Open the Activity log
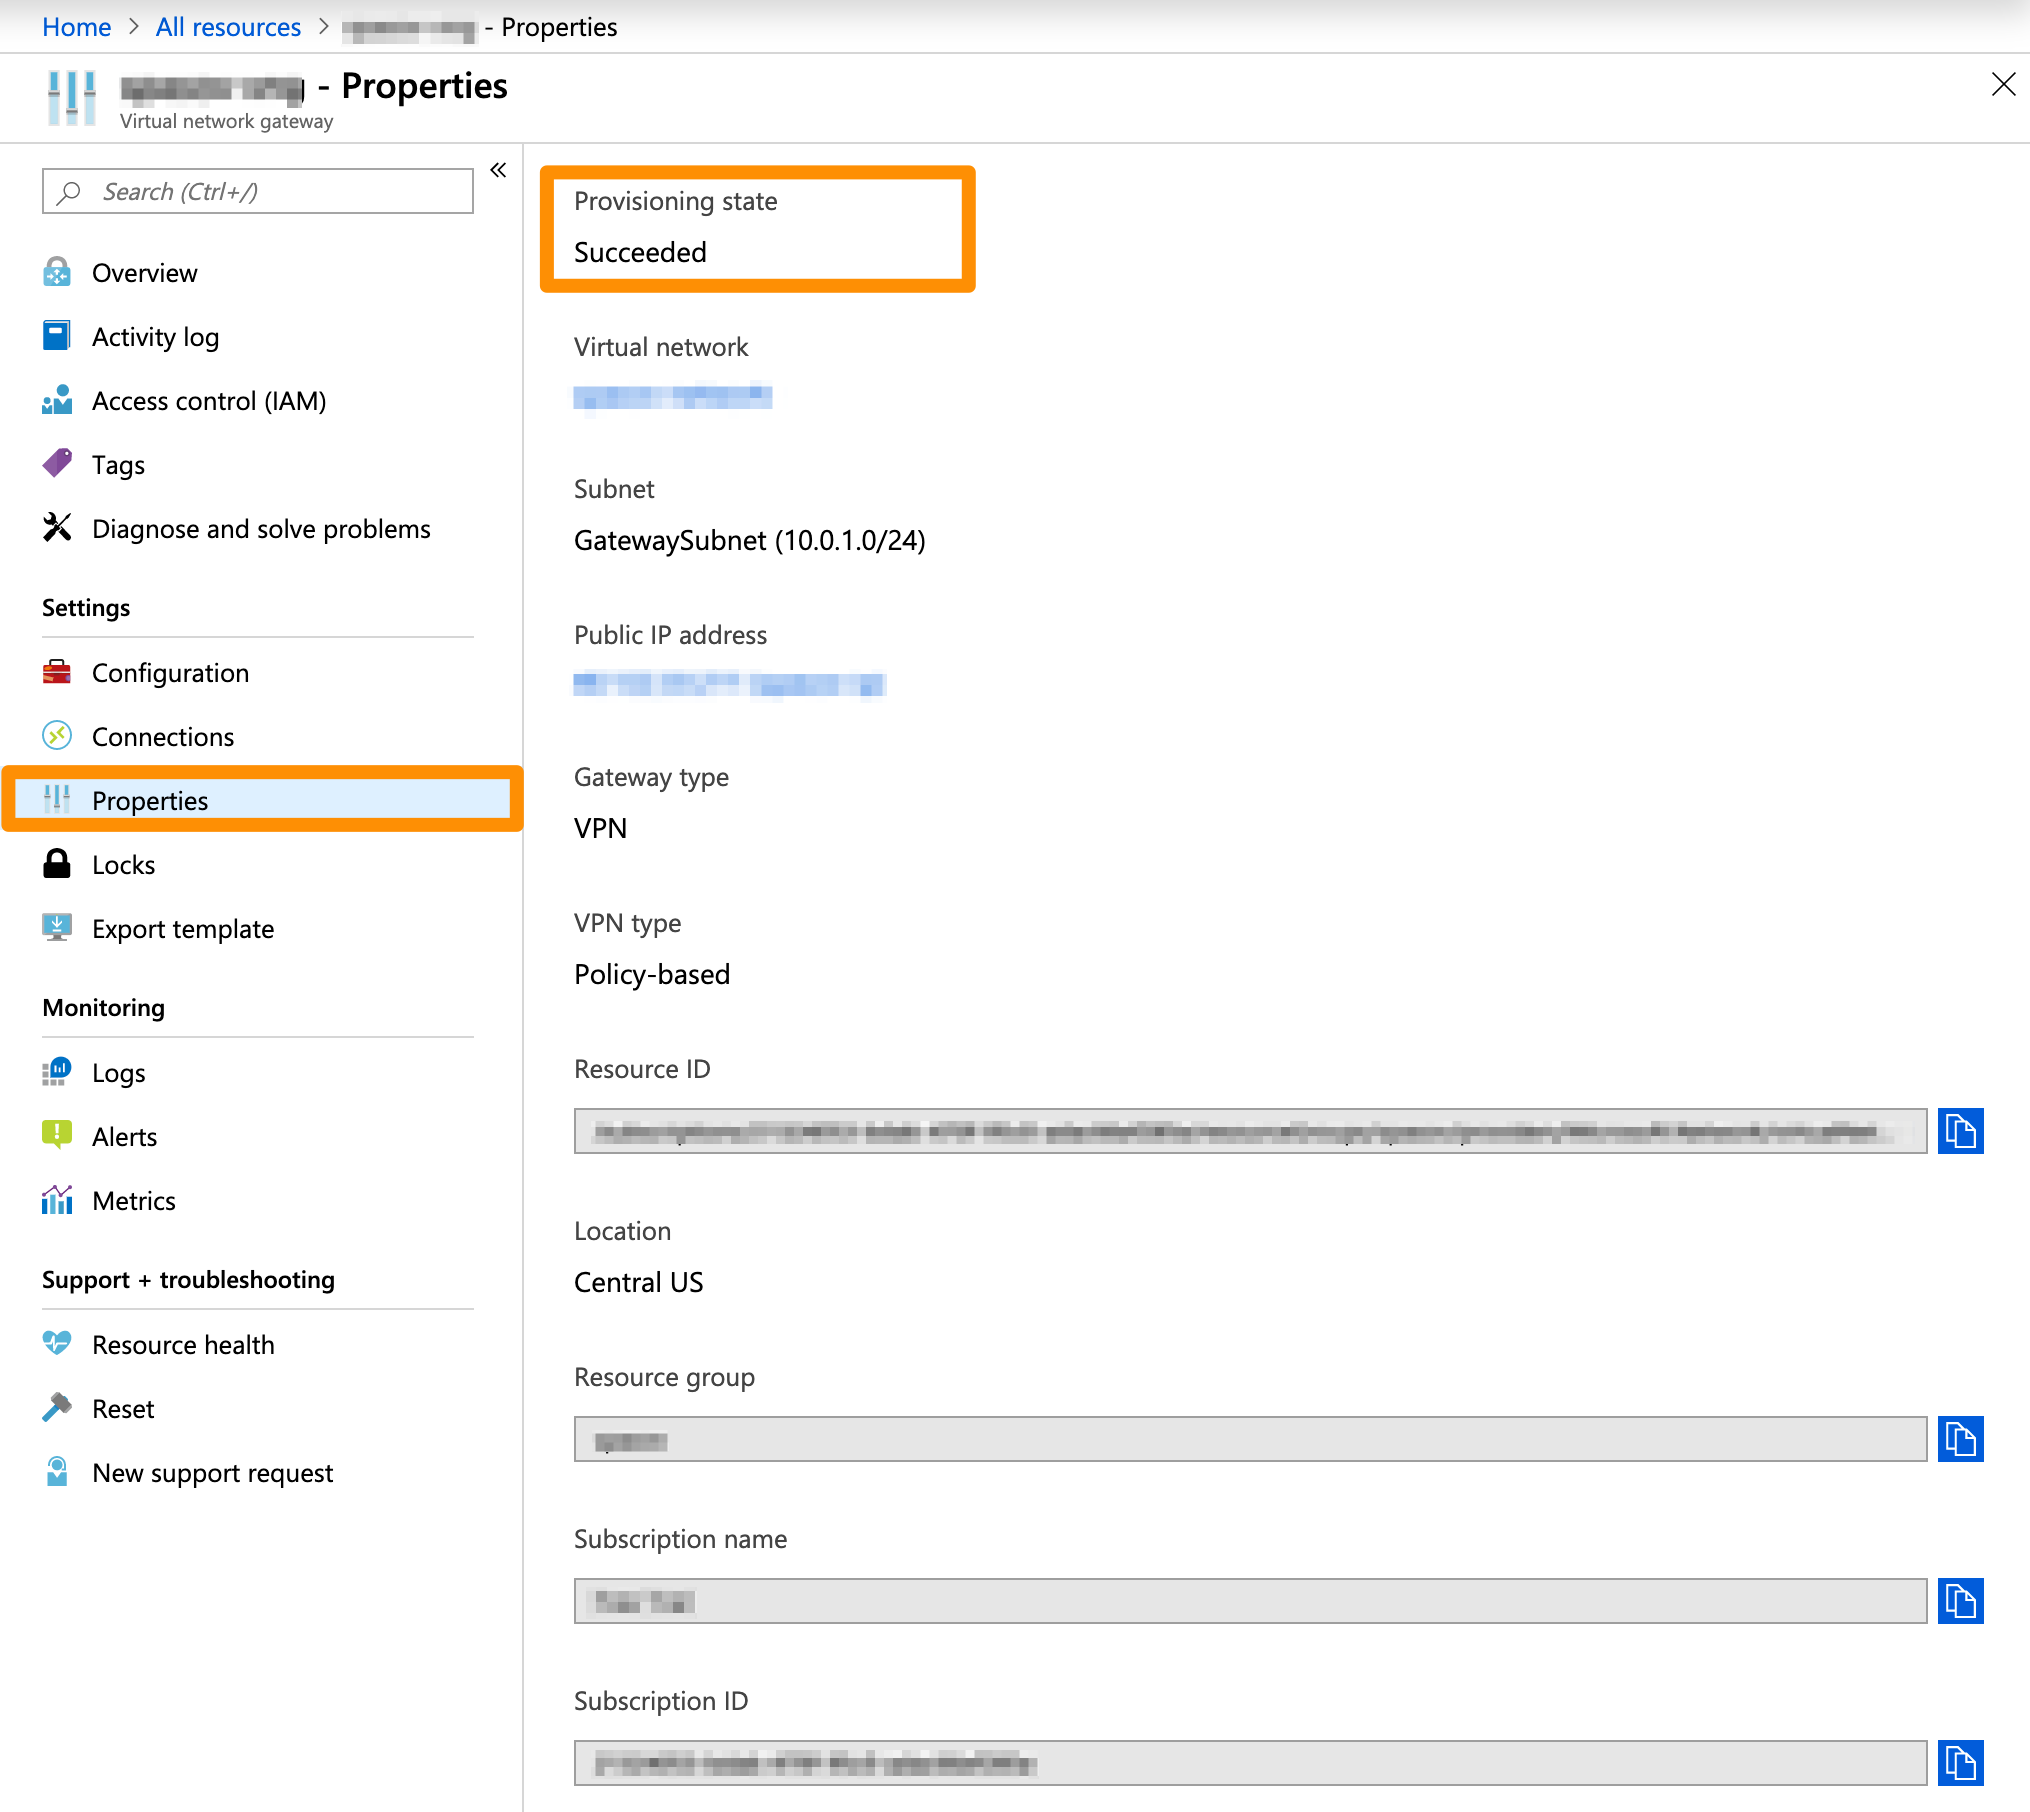Screen dimensions: 2030x1812 [155, 337]
